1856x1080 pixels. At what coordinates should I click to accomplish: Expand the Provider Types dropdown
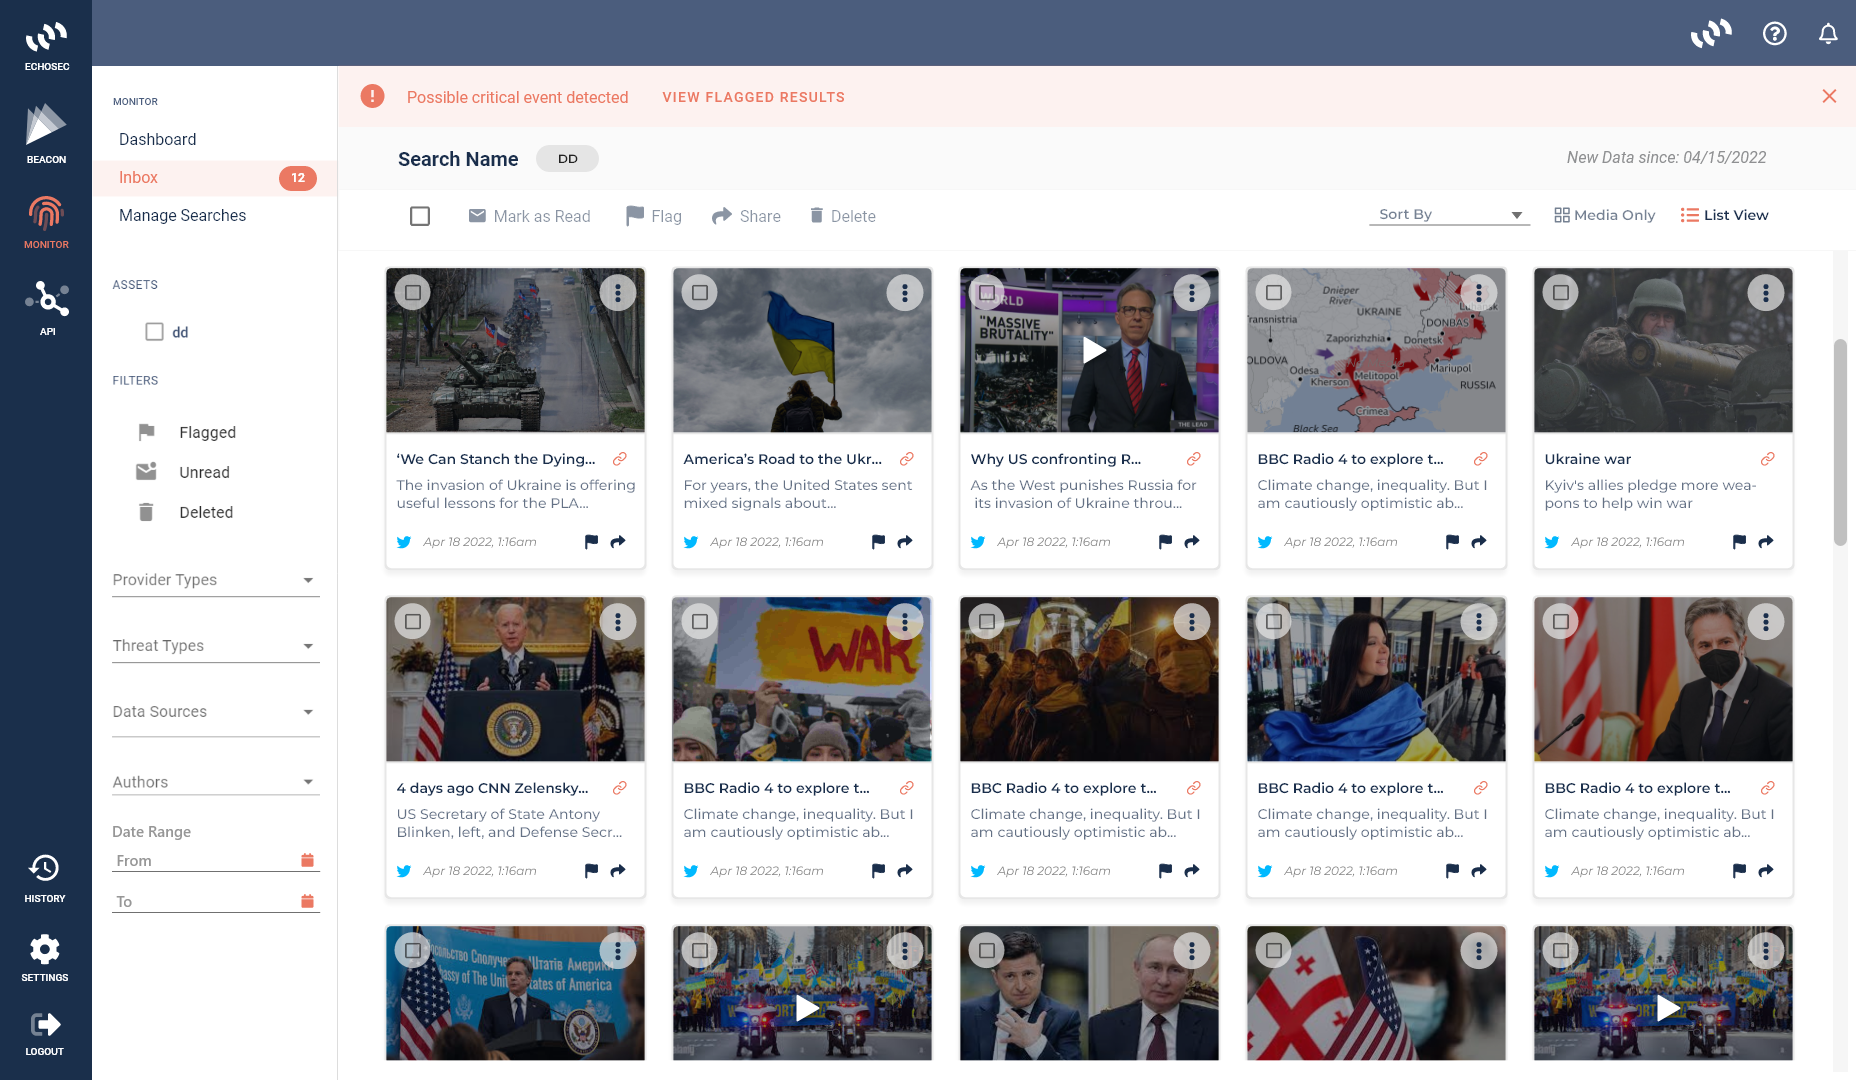215,580
